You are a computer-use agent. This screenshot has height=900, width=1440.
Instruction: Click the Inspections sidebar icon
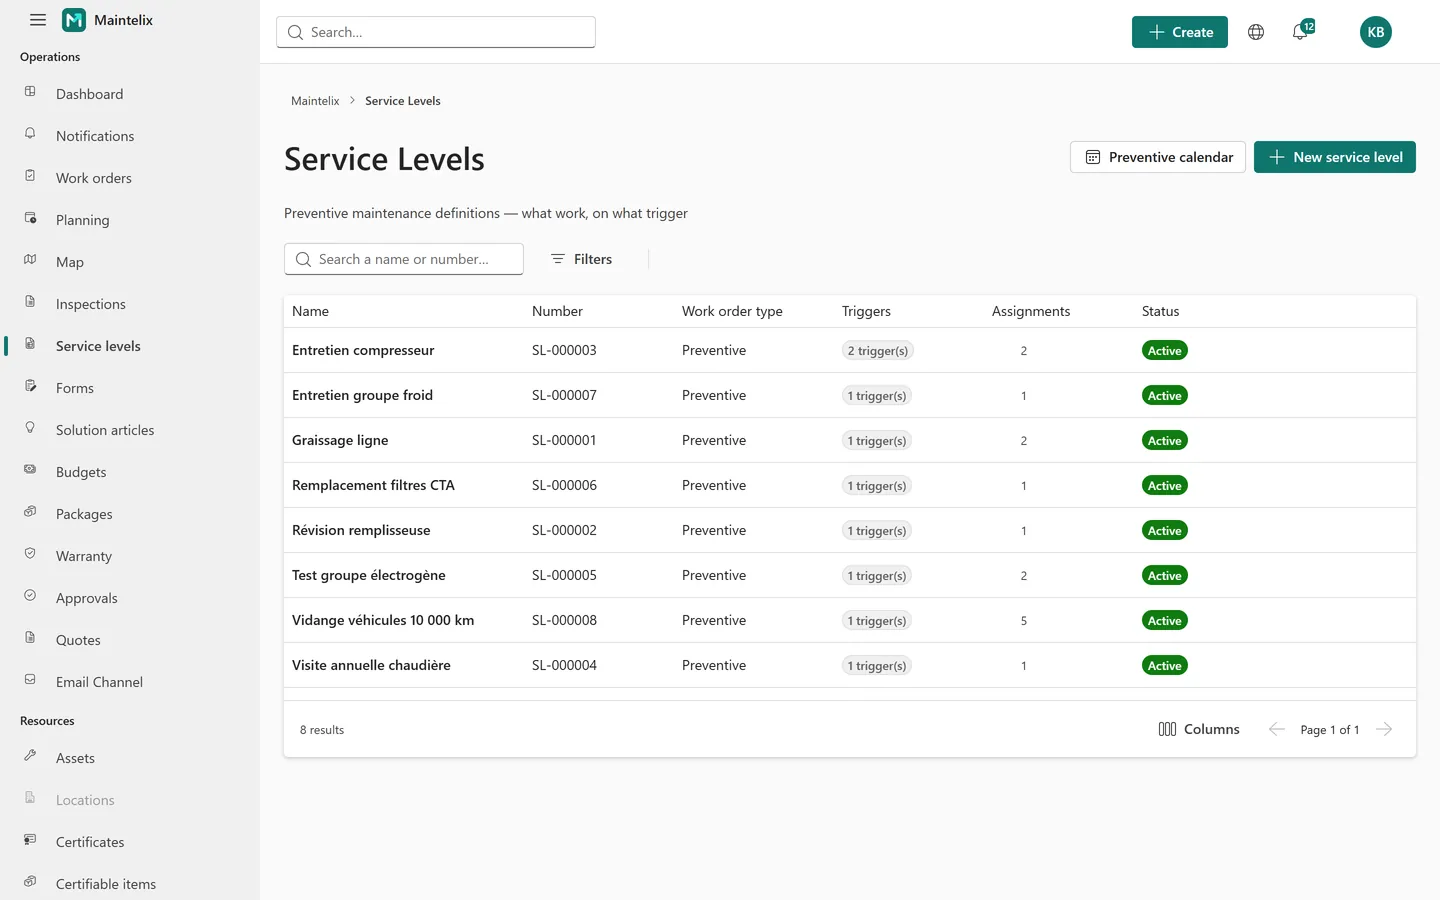point(30,302)
